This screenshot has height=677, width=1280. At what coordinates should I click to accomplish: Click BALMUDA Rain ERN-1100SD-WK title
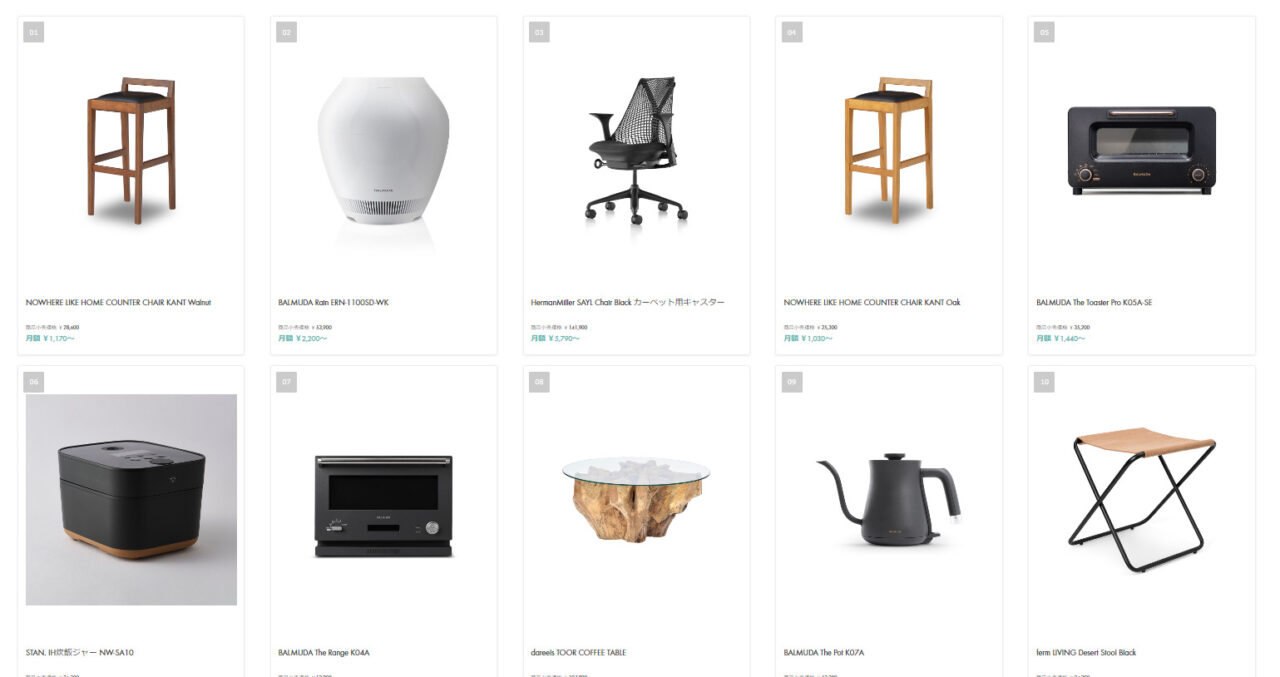(x=333, y=302)
